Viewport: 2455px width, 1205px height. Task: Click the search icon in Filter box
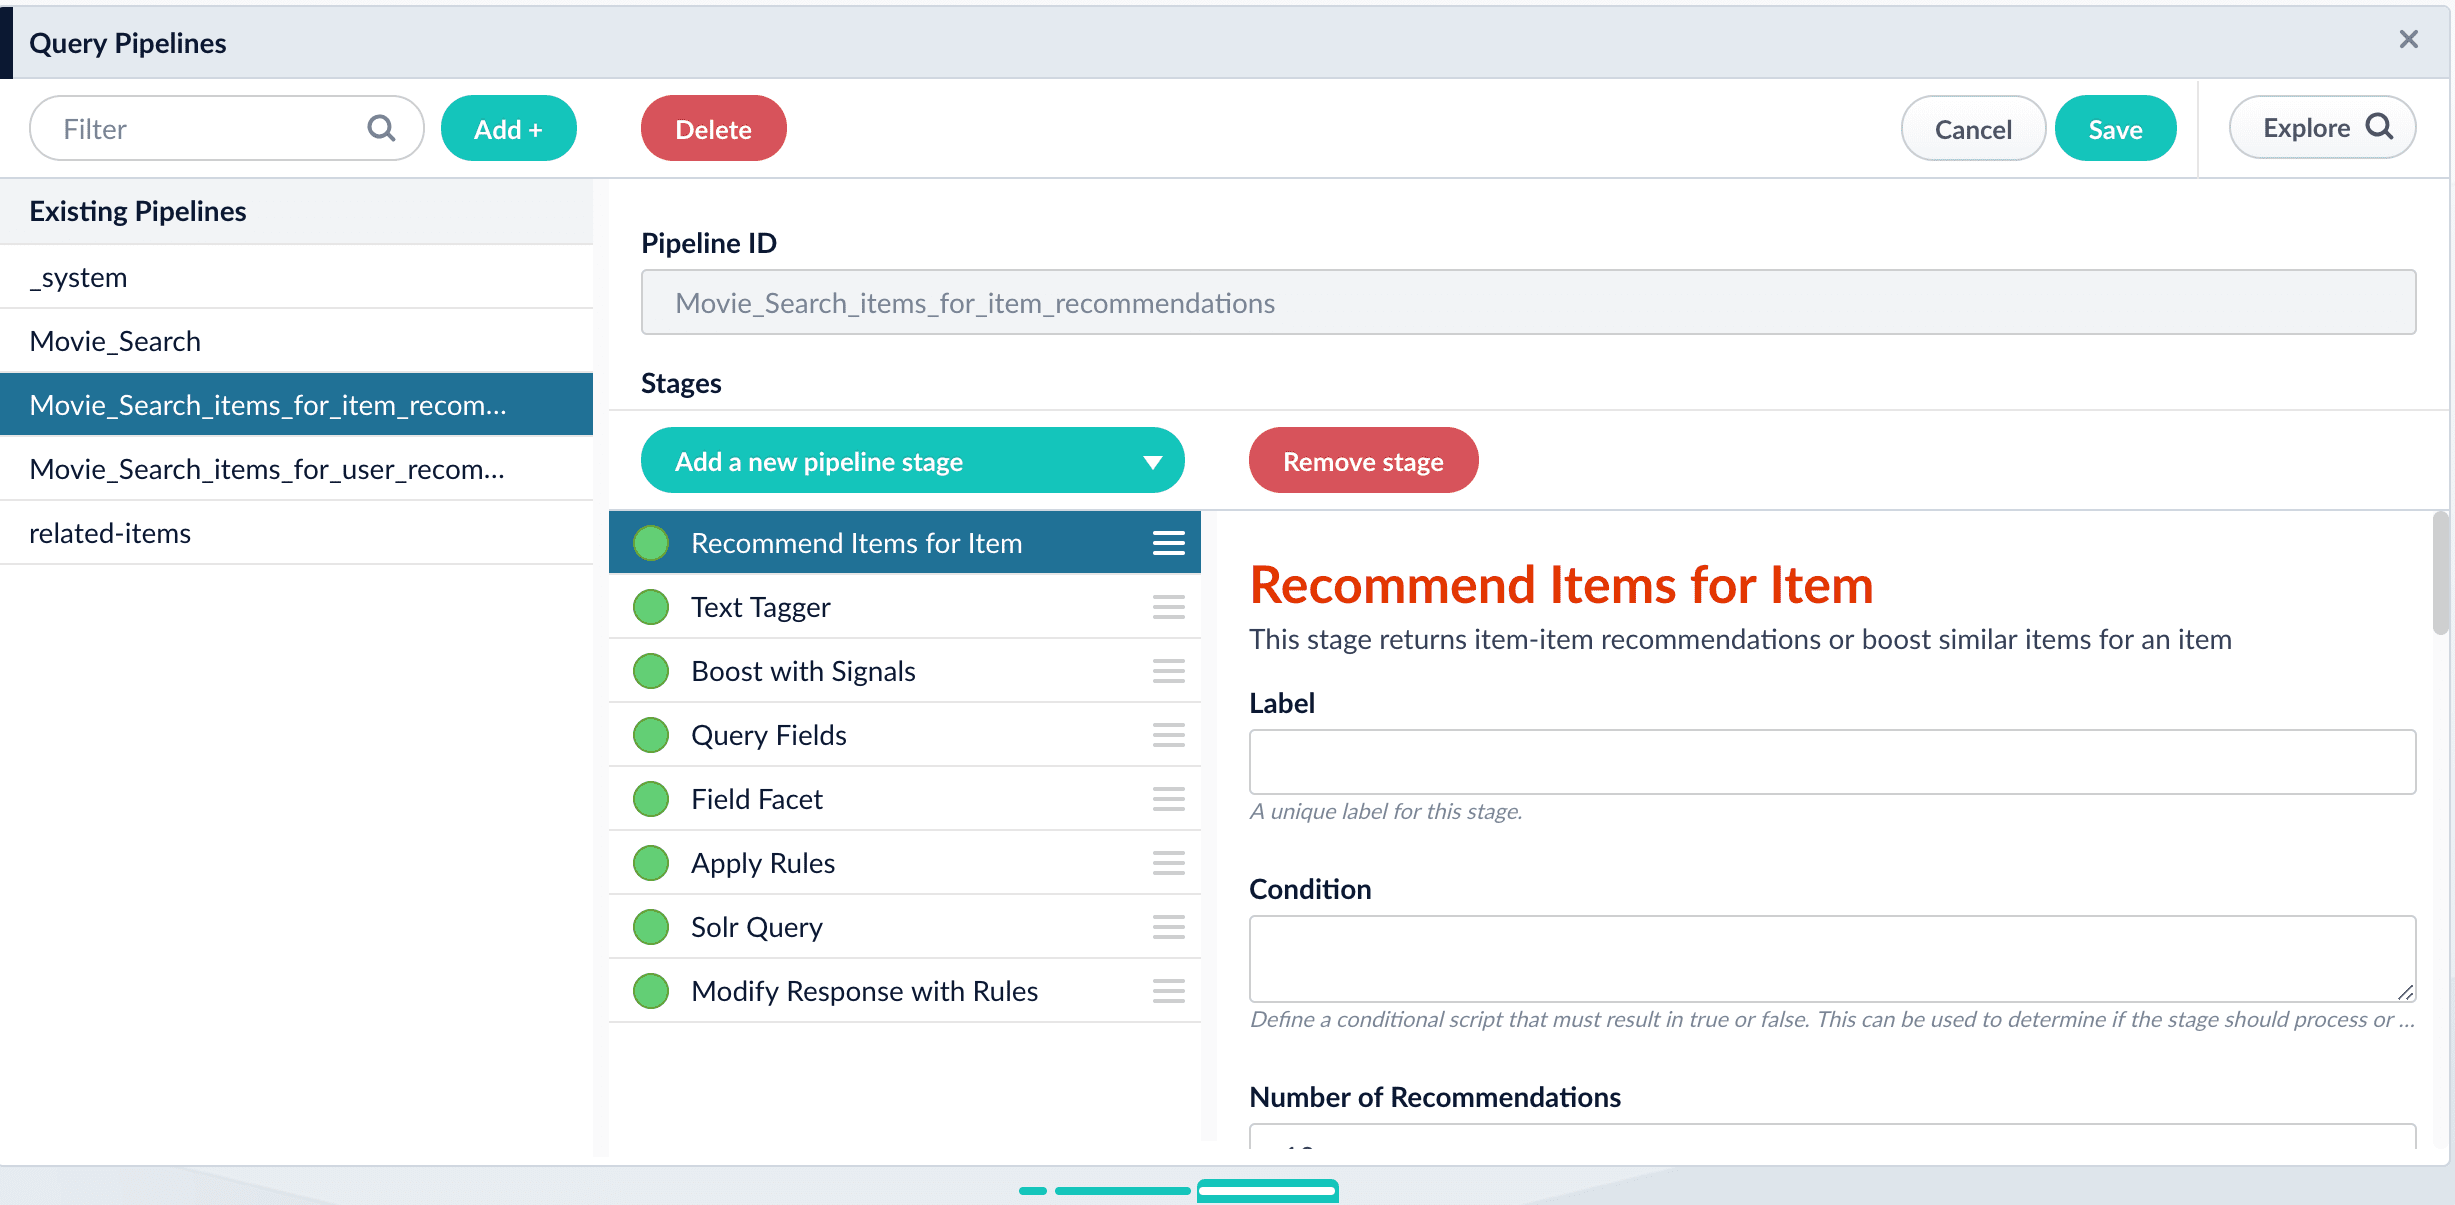tap(381, 128)
